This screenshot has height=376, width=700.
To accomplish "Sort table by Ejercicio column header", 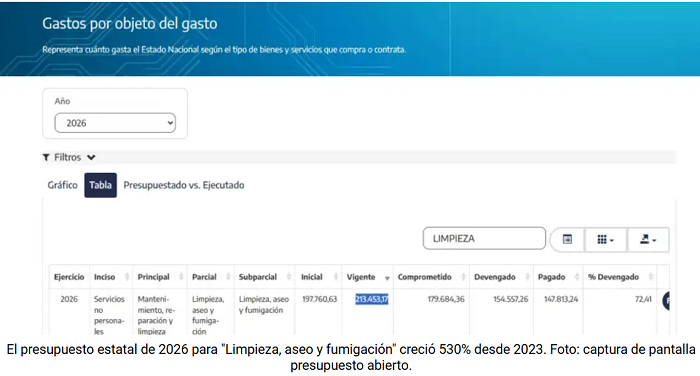I will pos(69,277).
